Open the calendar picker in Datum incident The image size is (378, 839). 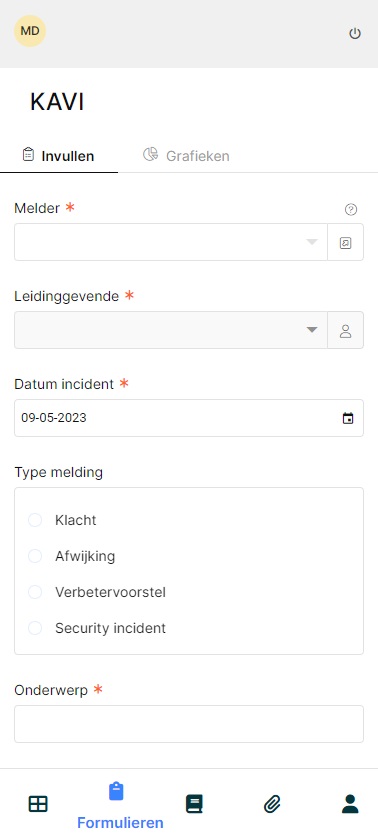click(x=348, y=418)
